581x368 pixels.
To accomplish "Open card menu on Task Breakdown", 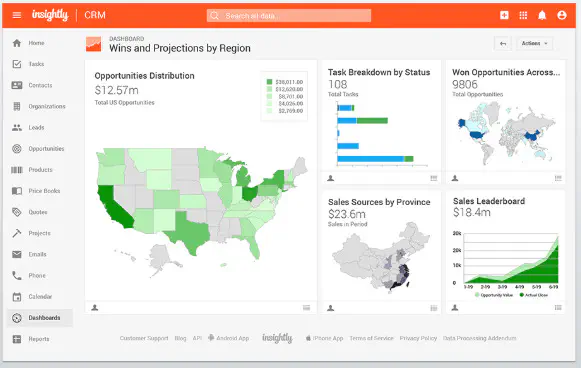I will [434, 178].
